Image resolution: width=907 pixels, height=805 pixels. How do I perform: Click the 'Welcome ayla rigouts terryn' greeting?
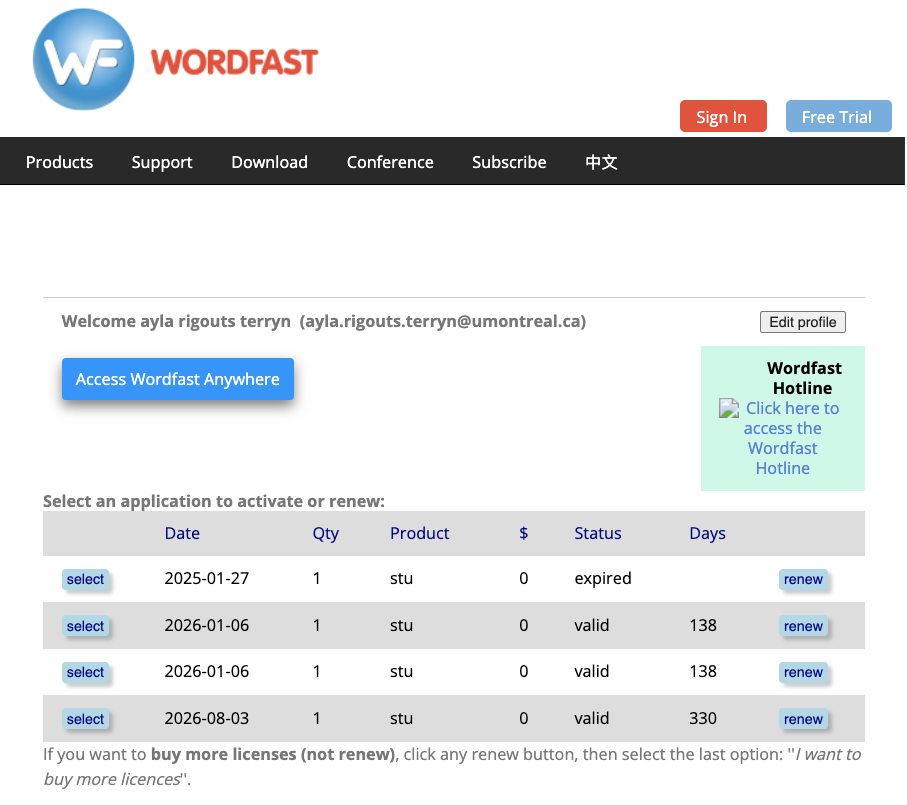point(176,321)
